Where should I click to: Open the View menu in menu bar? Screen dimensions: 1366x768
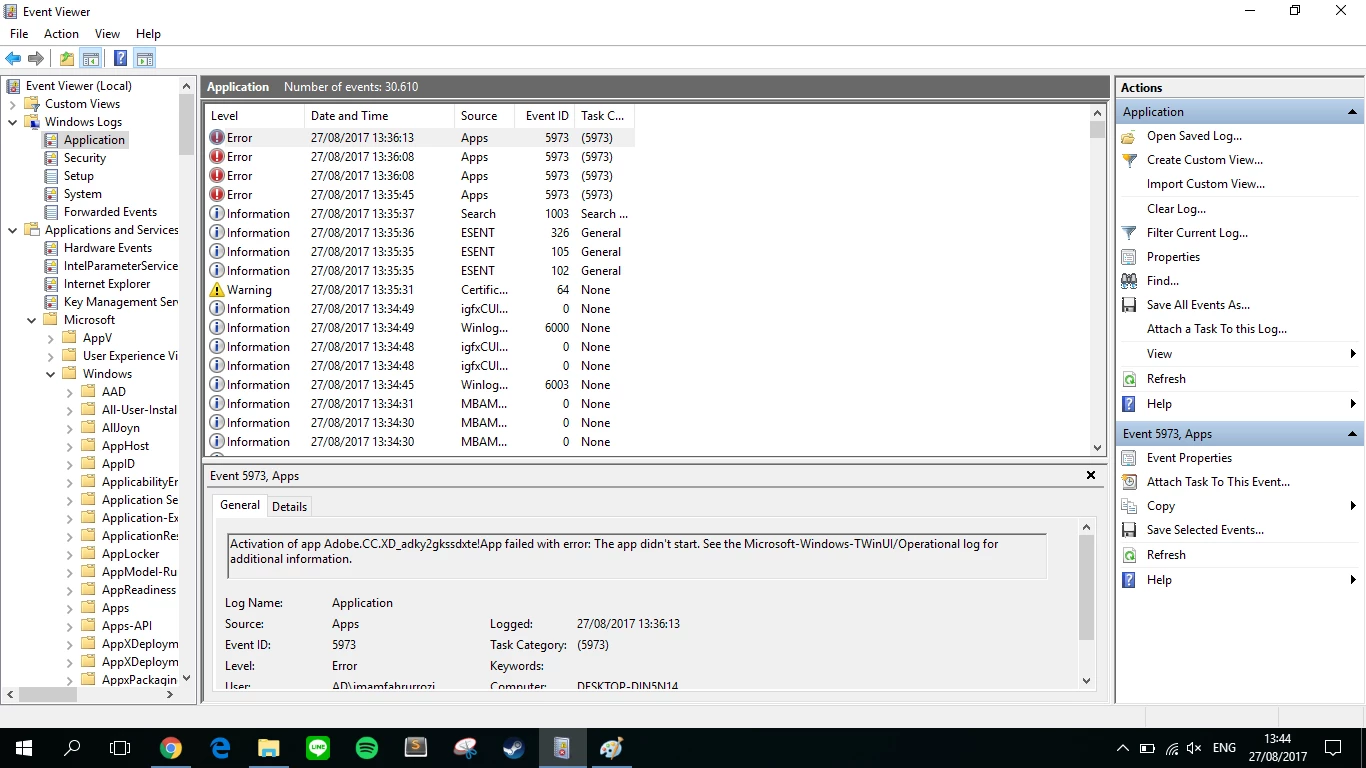click(x=107, y=34)
